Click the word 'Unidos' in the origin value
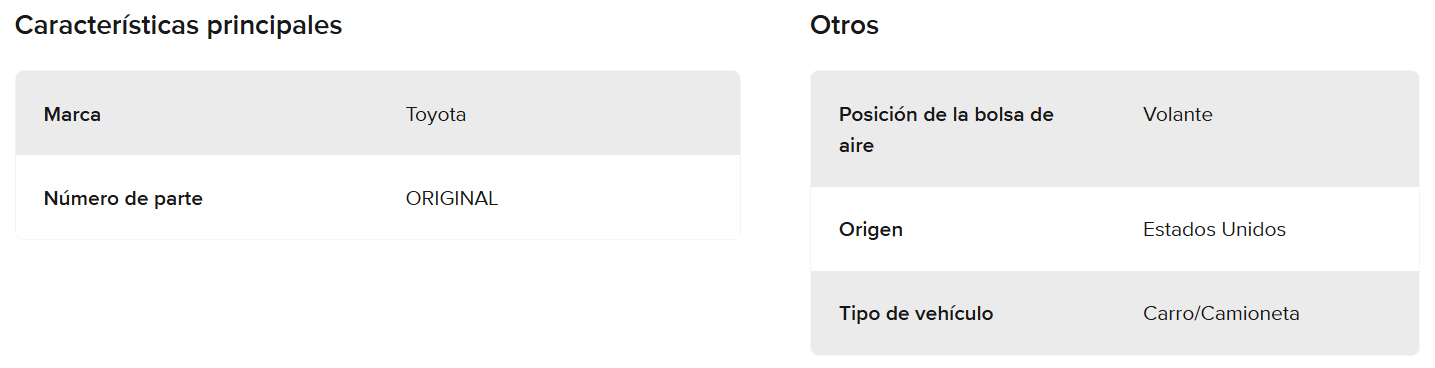 1253,230
